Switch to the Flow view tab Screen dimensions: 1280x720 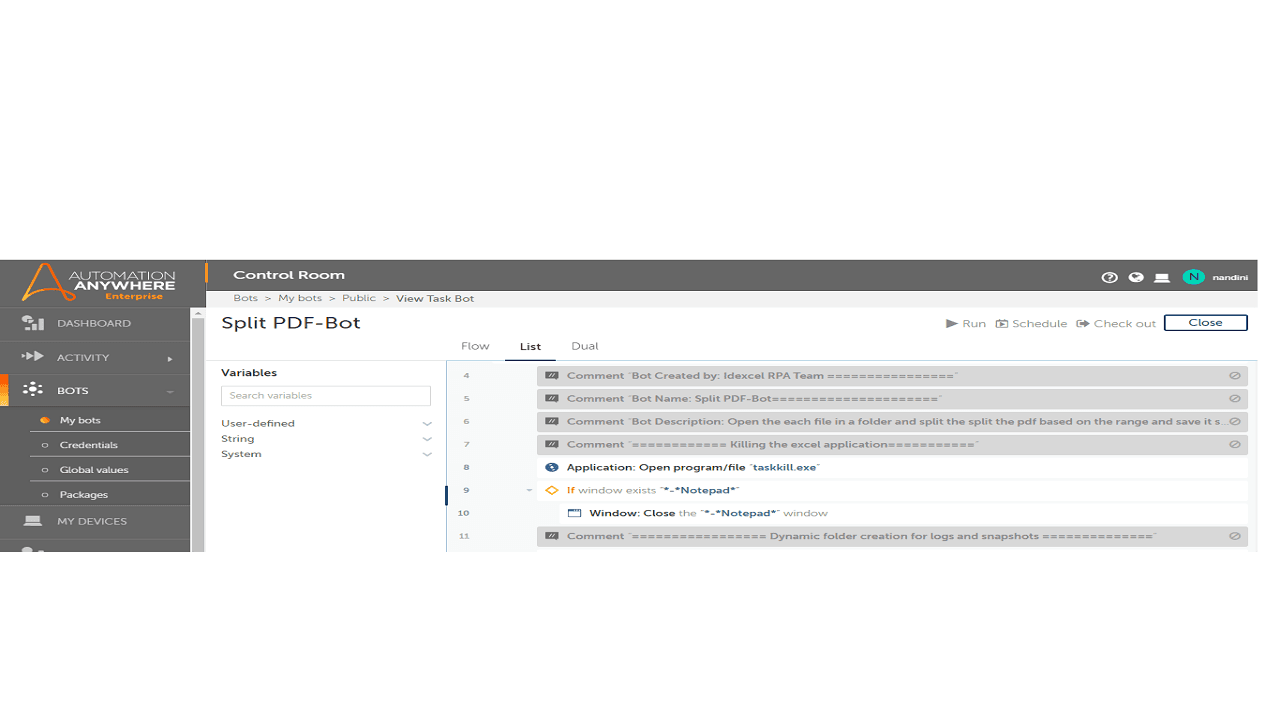click(475, 346)
